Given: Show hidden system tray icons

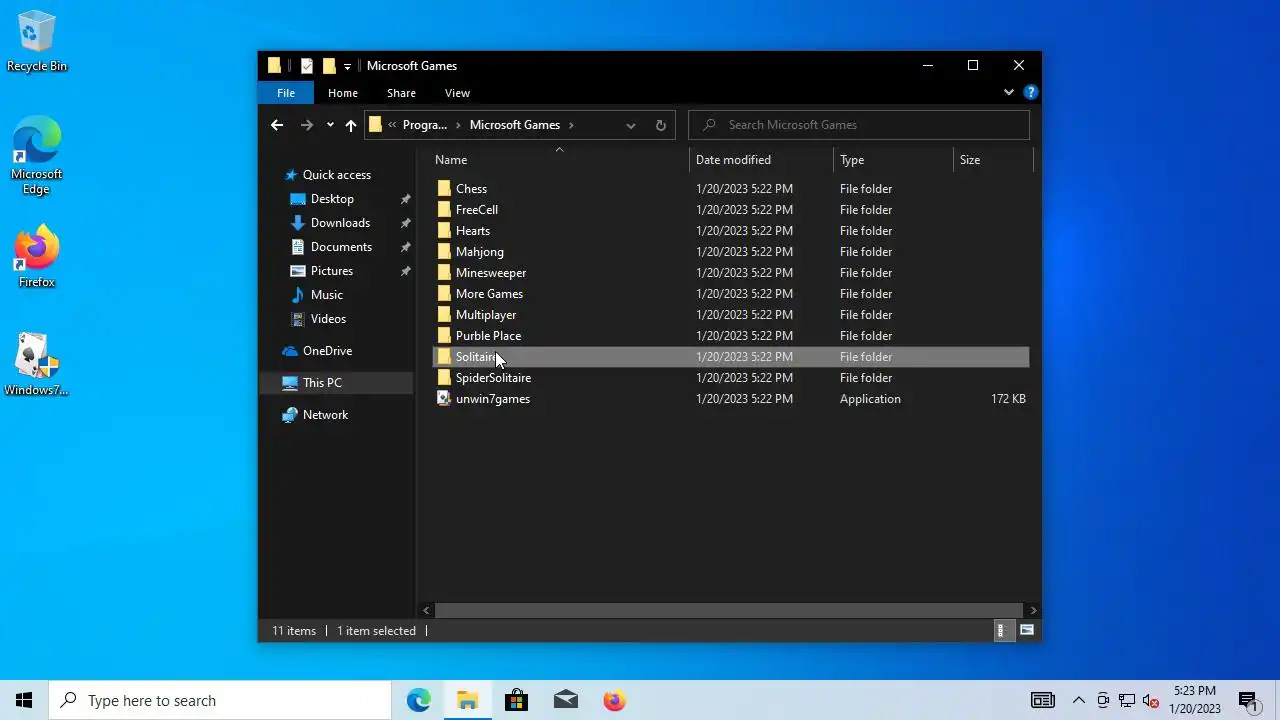Looking at the screenshot, I should [1078, 700].
